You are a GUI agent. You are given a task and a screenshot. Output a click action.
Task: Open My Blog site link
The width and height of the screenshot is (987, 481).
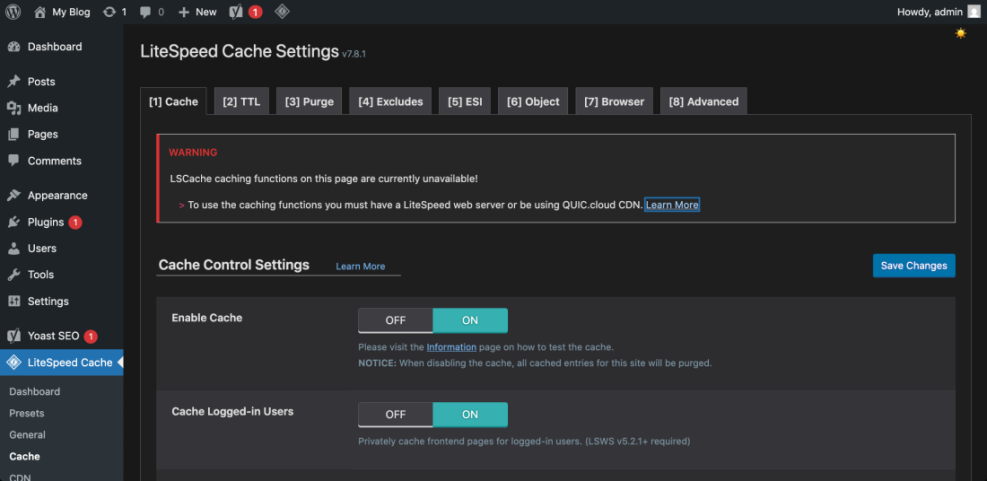tap(71, 12)
